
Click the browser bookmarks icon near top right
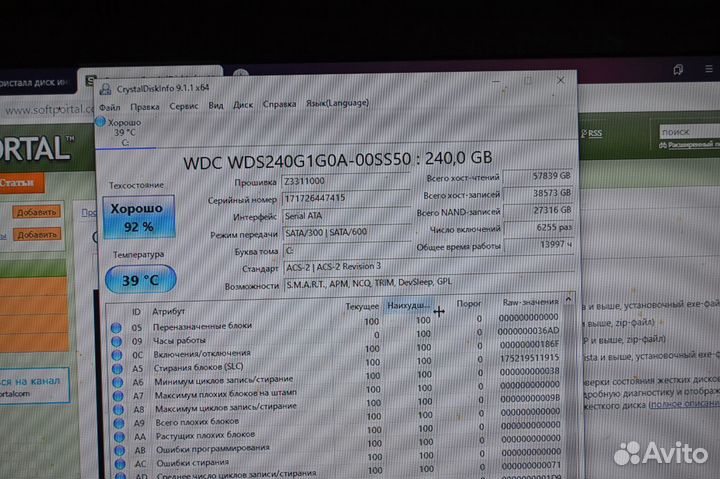click(x=678, y=69)
